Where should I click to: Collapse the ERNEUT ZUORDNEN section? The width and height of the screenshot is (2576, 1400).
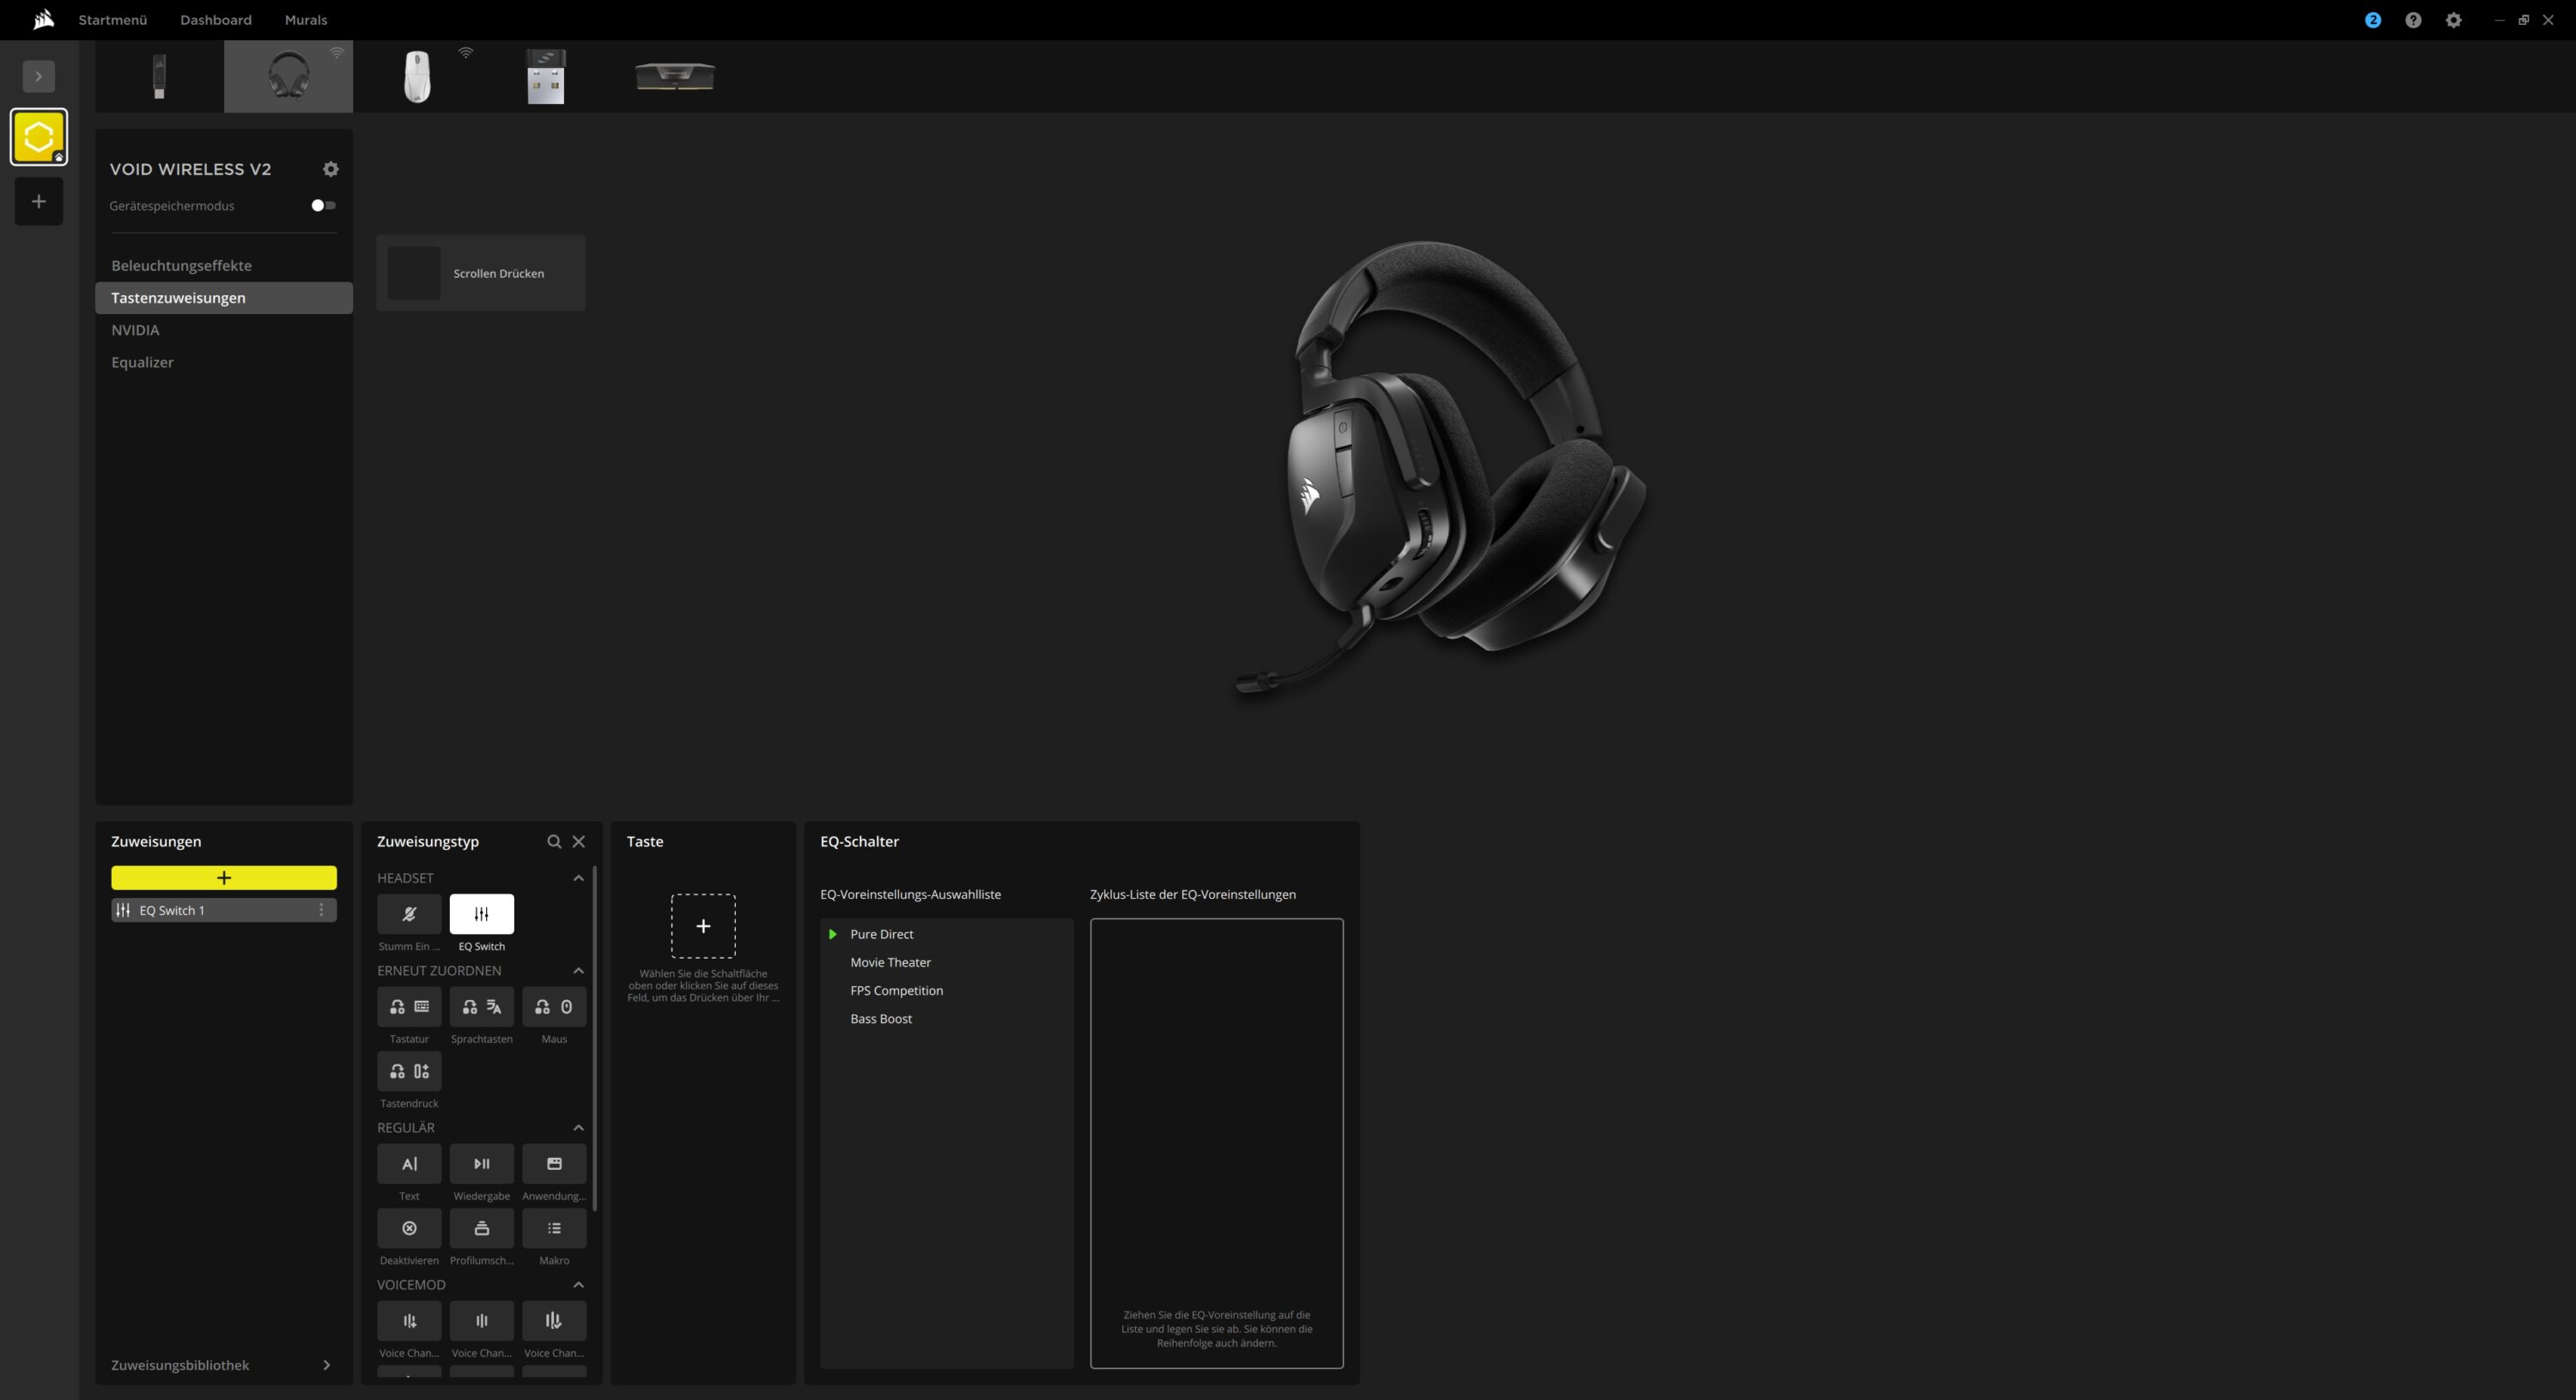(x=578, y=971)
